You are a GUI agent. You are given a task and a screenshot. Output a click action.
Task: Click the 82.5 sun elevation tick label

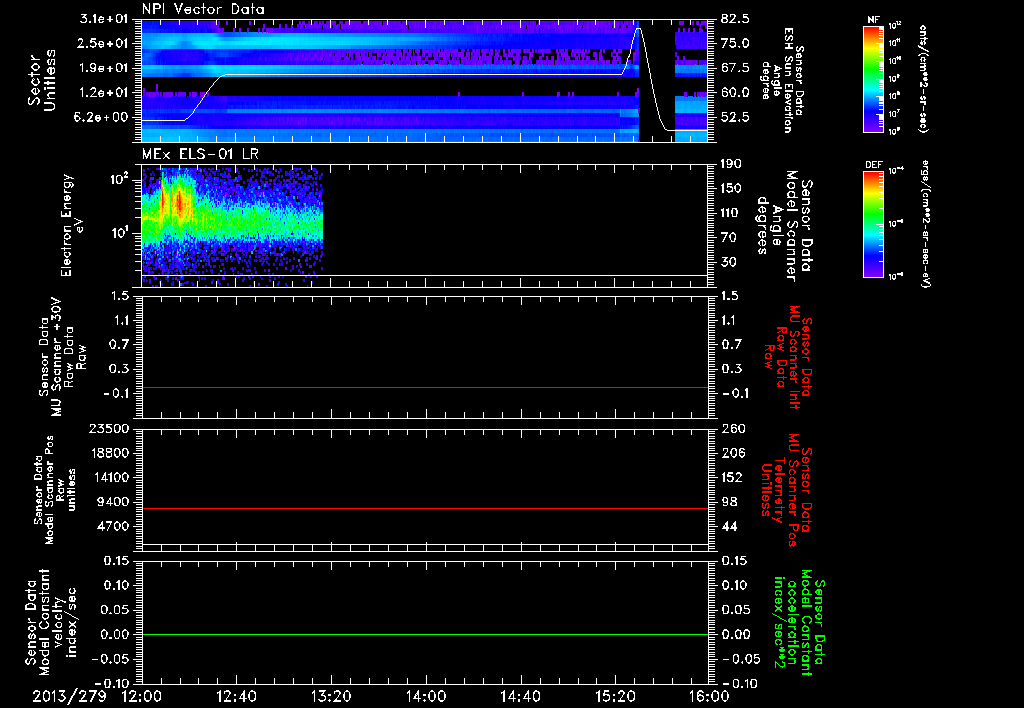point(735,19)
